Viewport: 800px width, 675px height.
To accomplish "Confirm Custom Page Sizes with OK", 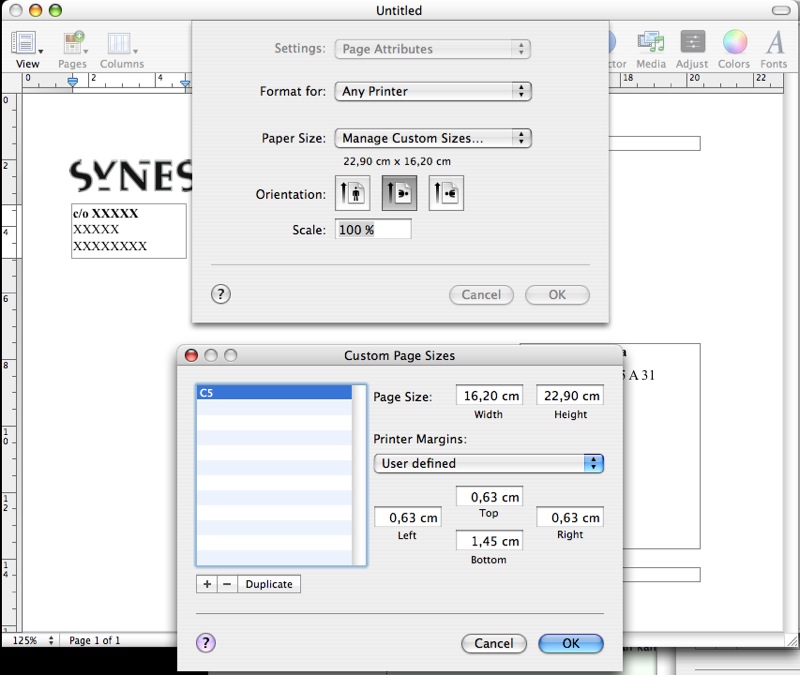I will 571,643.
